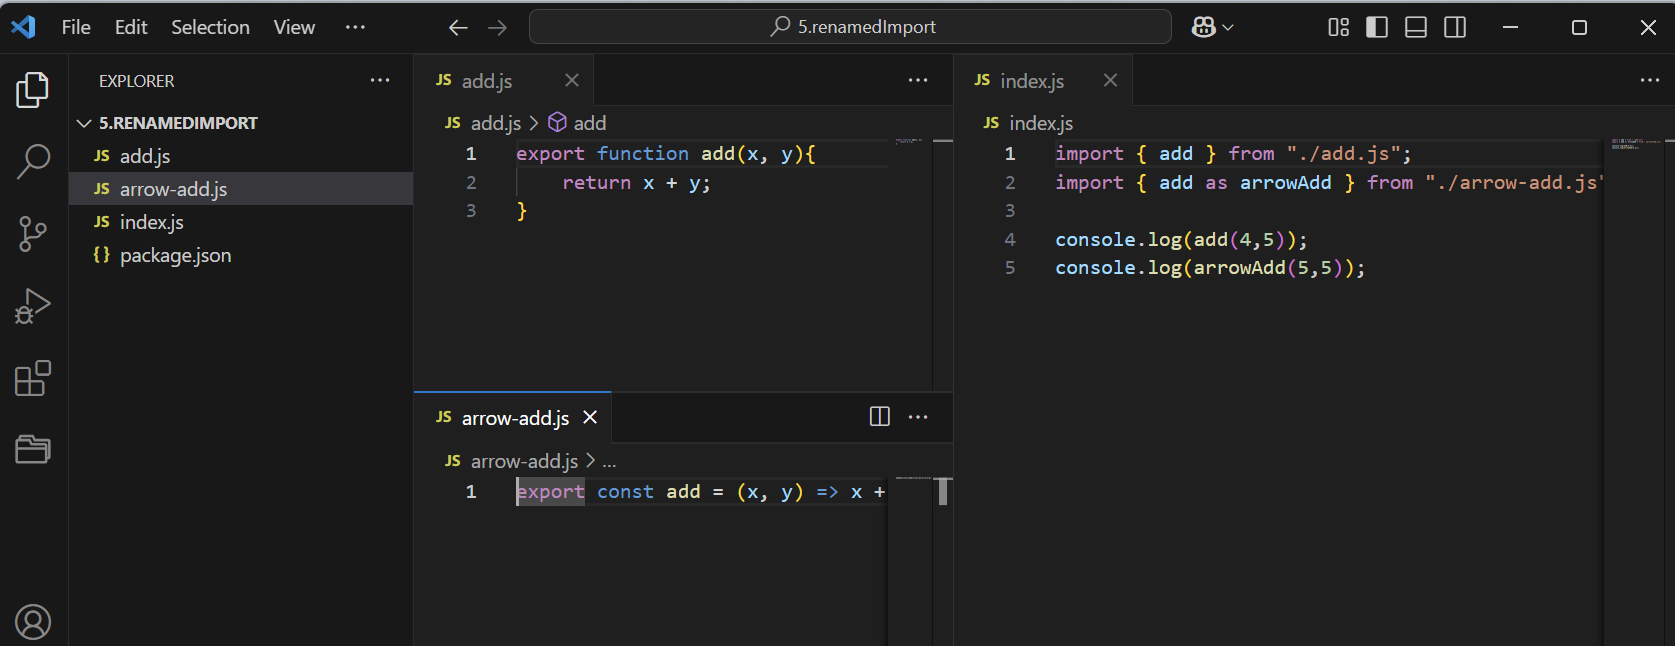Open the folders icon in activity bar
The height and width of the screenshot is (646, 1675).
tap(33, 449)
